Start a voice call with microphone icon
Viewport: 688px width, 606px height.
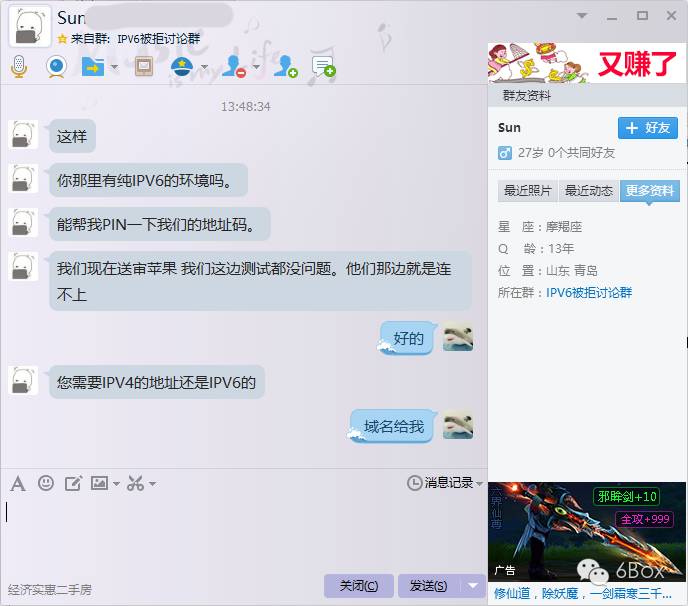point(19,67)
